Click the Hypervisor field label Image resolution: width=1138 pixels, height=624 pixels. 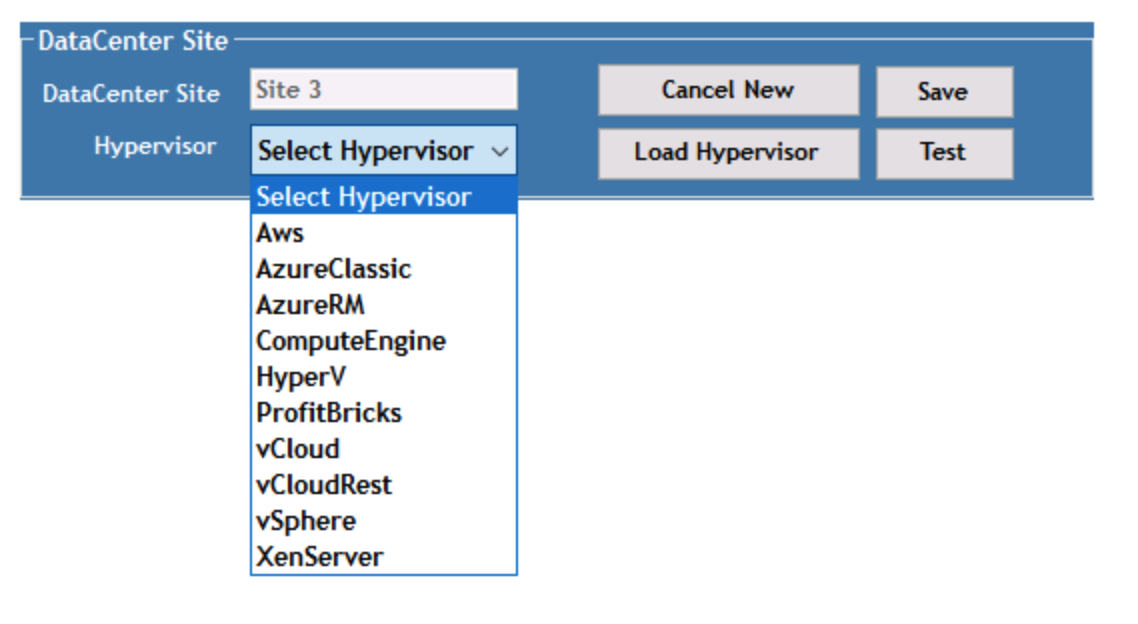[x=155, y=146]
